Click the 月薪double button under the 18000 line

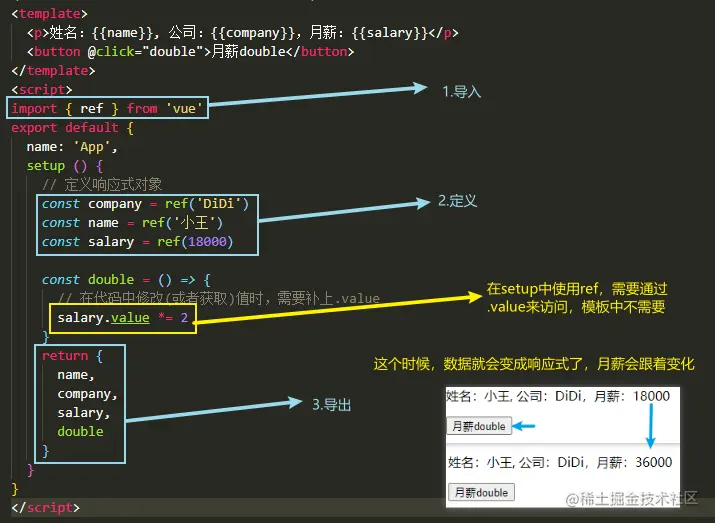pyautogui.click(x=479, y=426)
